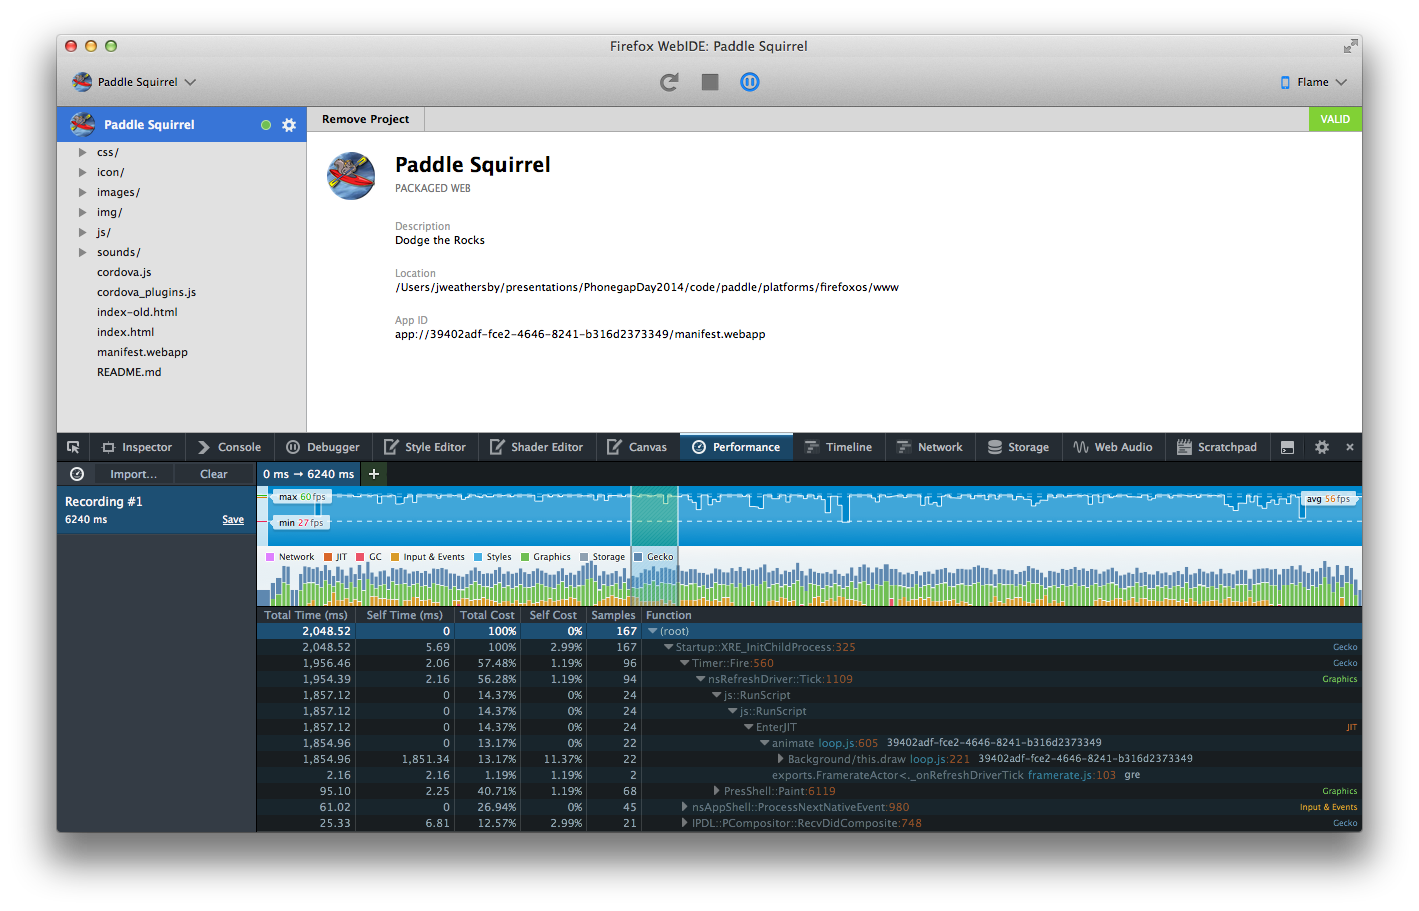
Task: Click the Paddle Squirrel app logo in details
Action: point(351,176)
